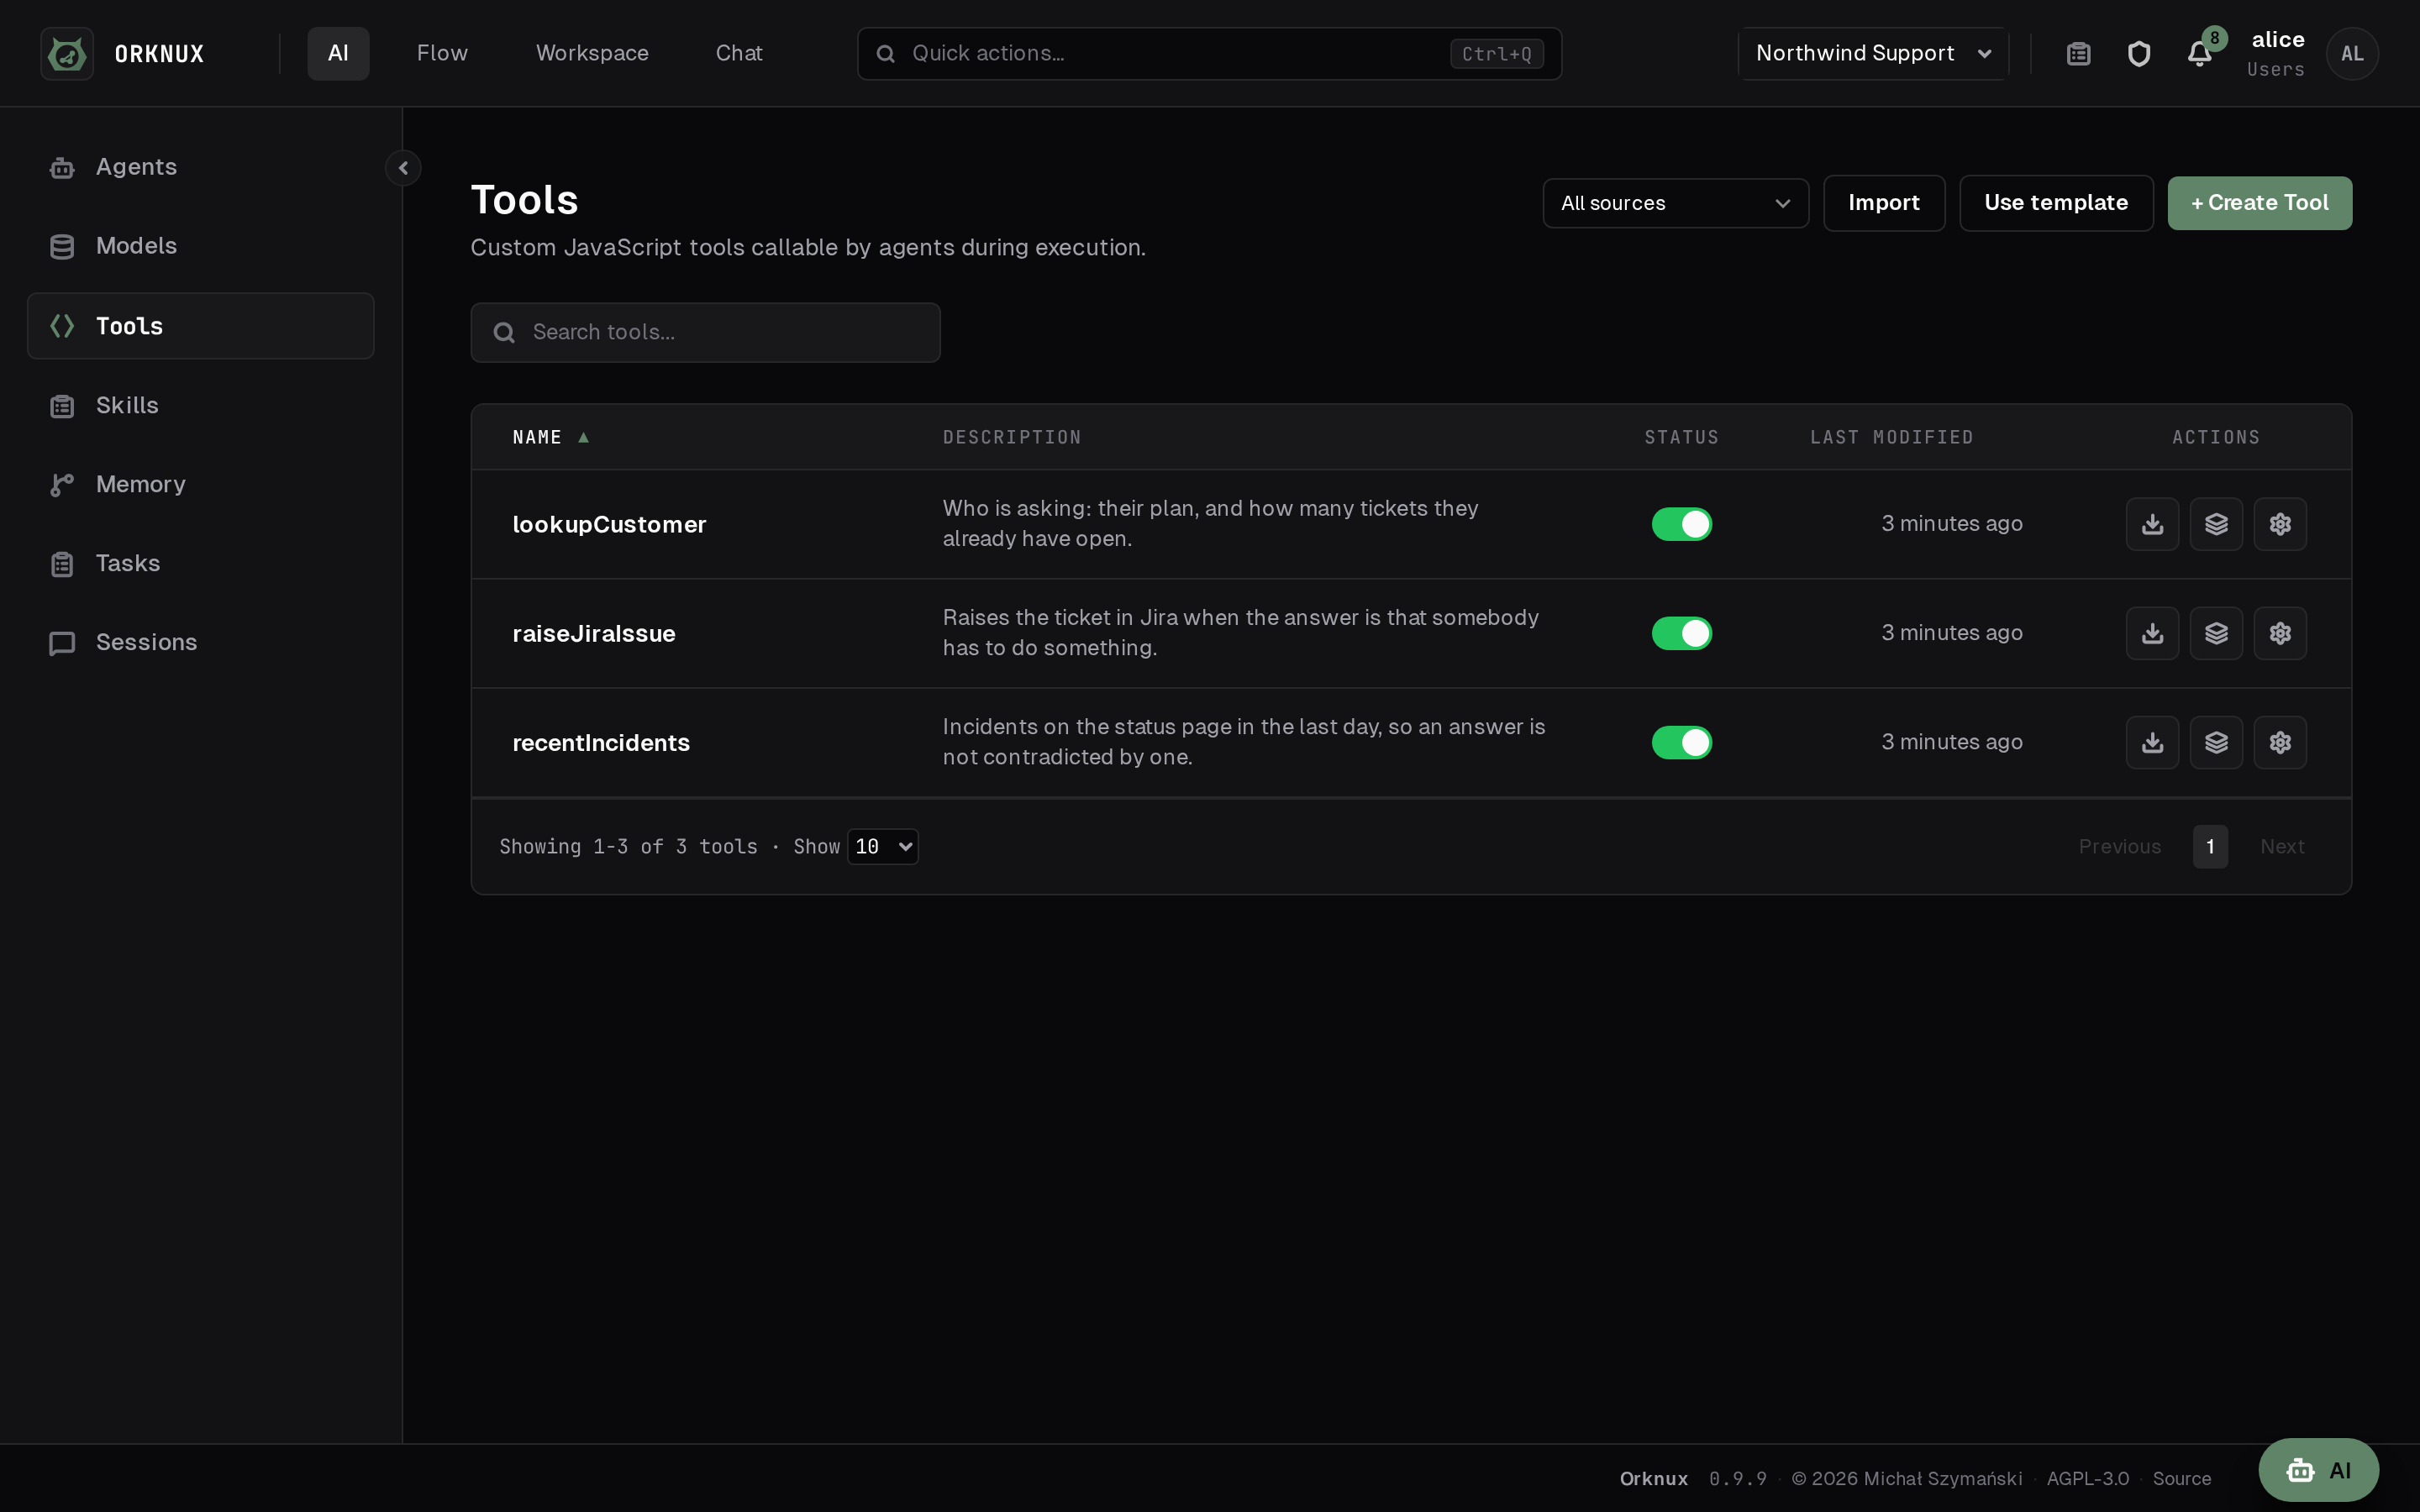Select the AI tab in the top navigation

point(338,54)
